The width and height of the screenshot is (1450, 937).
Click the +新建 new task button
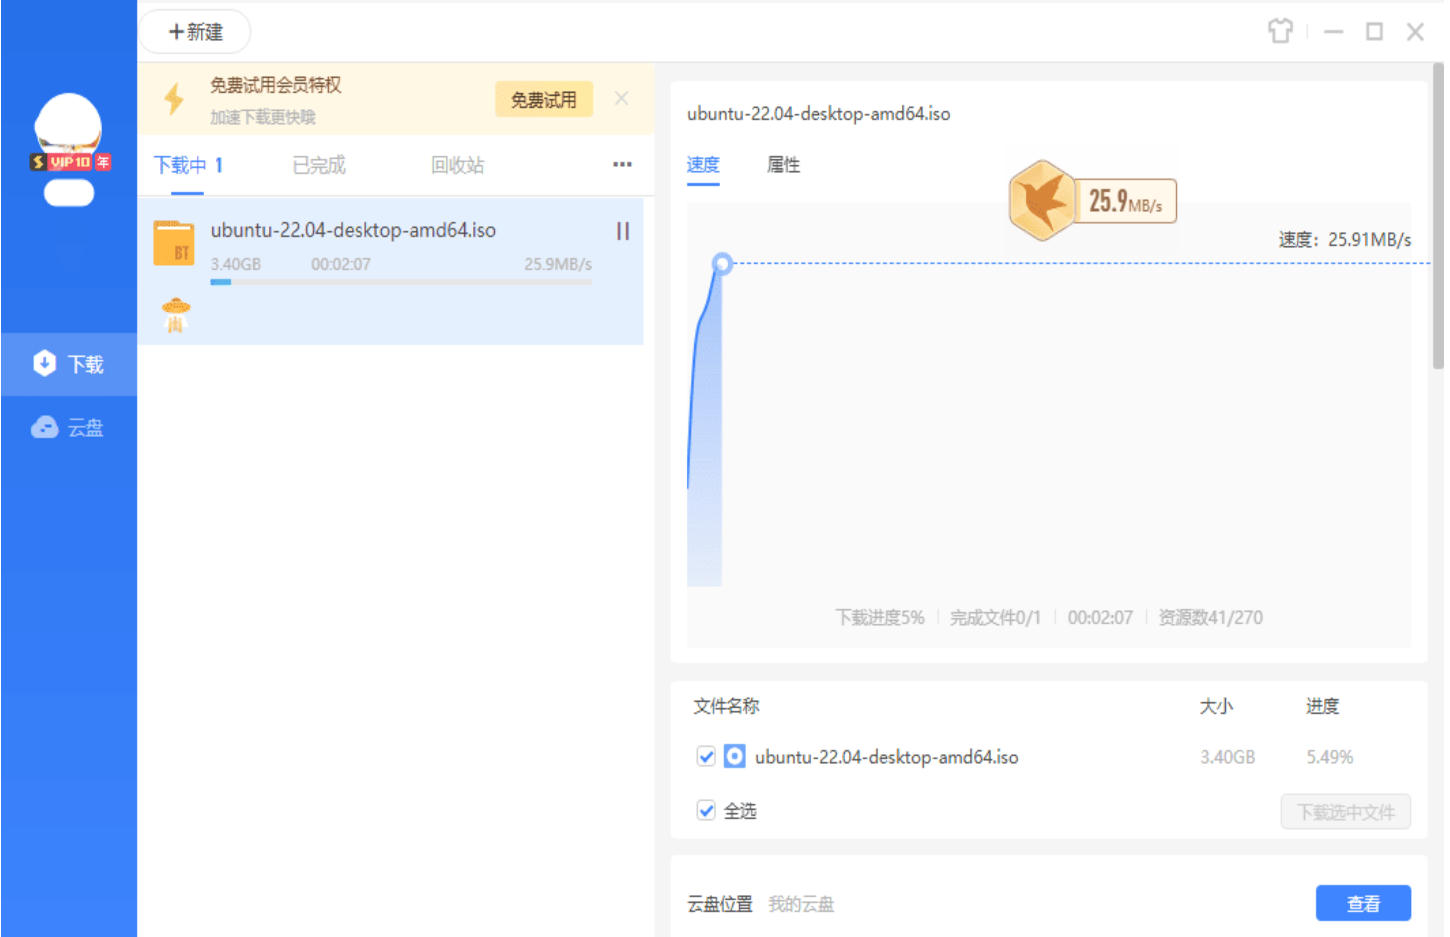coord(195,32)
